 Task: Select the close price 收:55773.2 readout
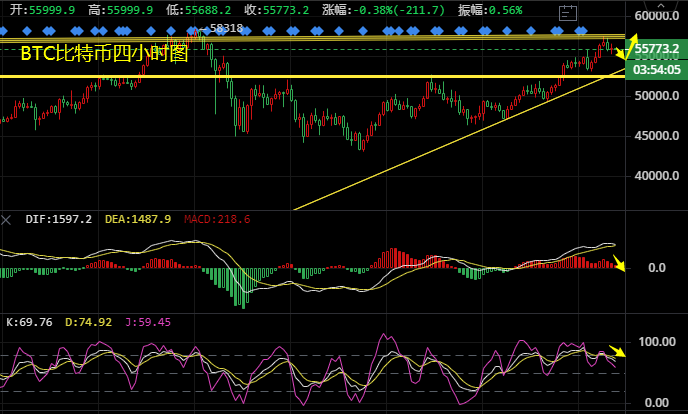276,10
